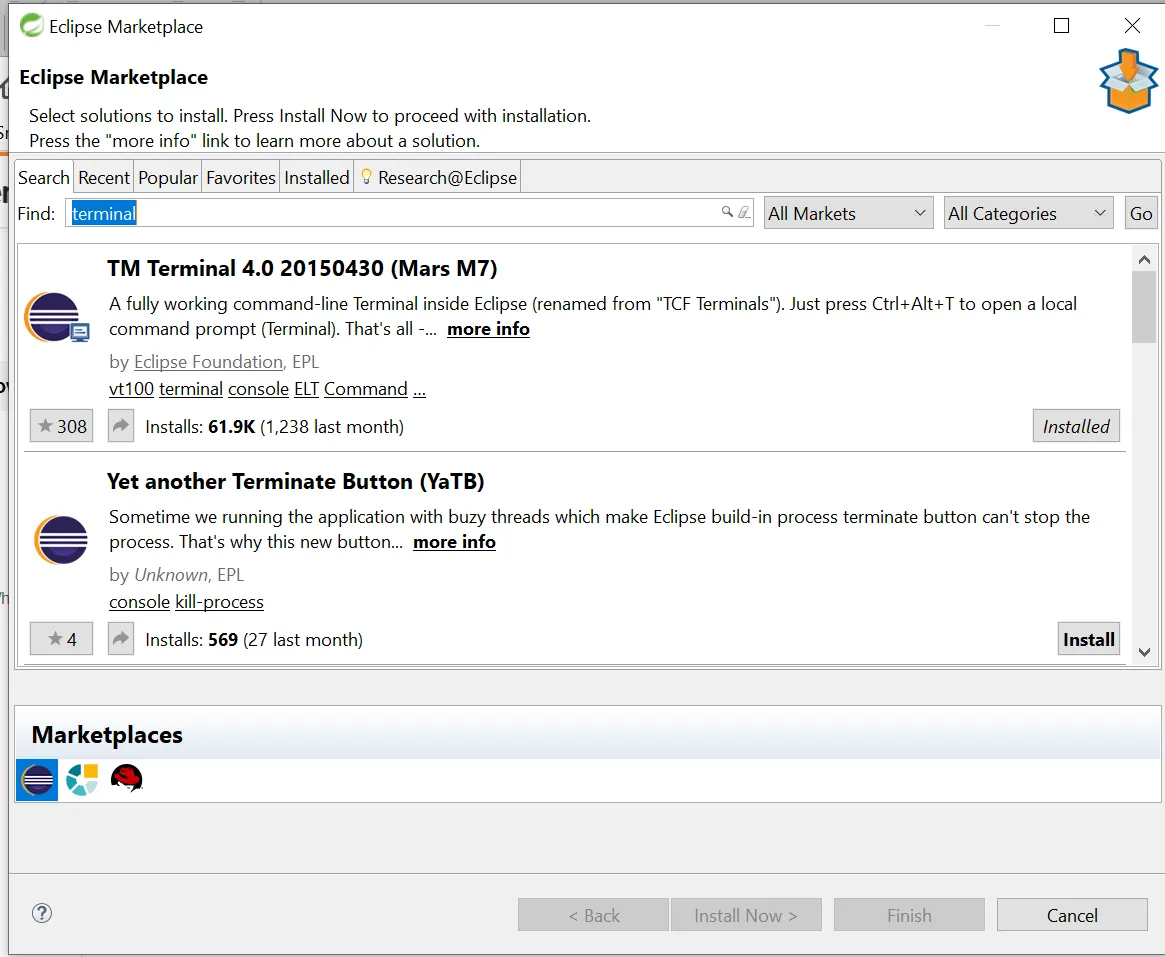The image size is (1165, 957).
Task: Click the Marketplaces section heading
Action: pyautogui.click(x=108, y=735)
